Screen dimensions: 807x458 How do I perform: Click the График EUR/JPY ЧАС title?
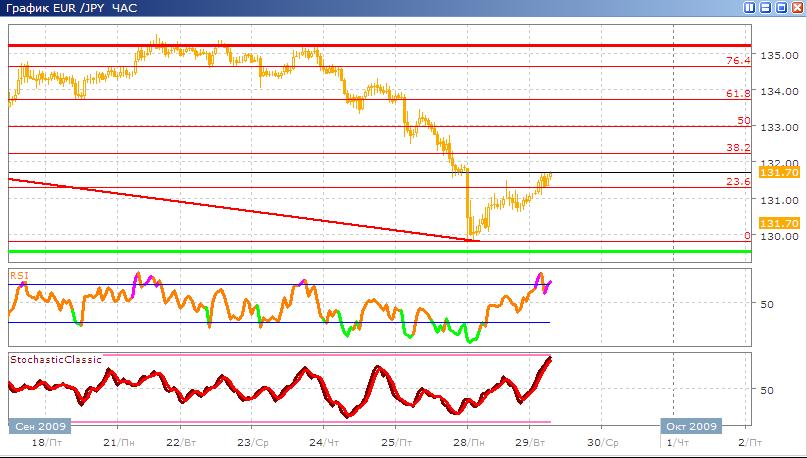point(60,8)
